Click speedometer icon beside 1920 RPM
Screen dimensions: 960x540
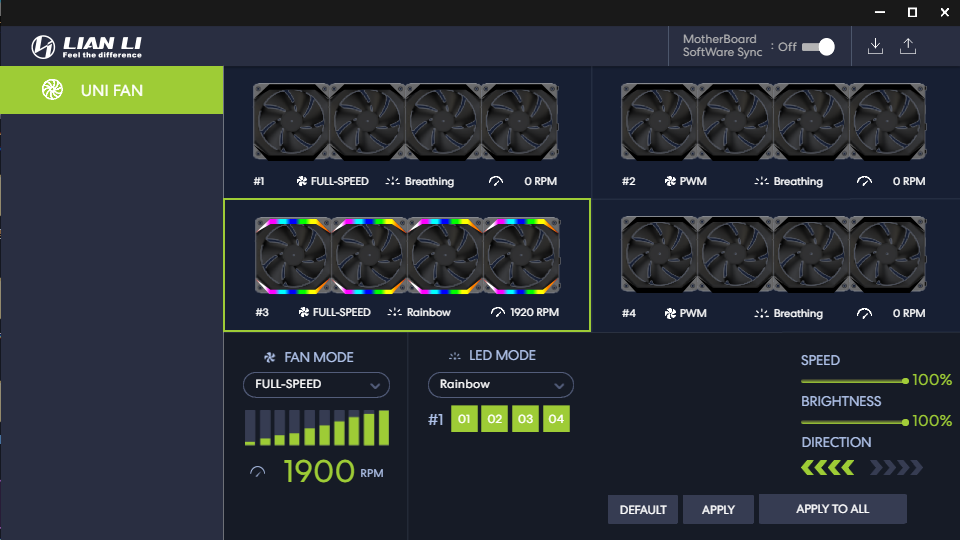click(x=498, y=312)
